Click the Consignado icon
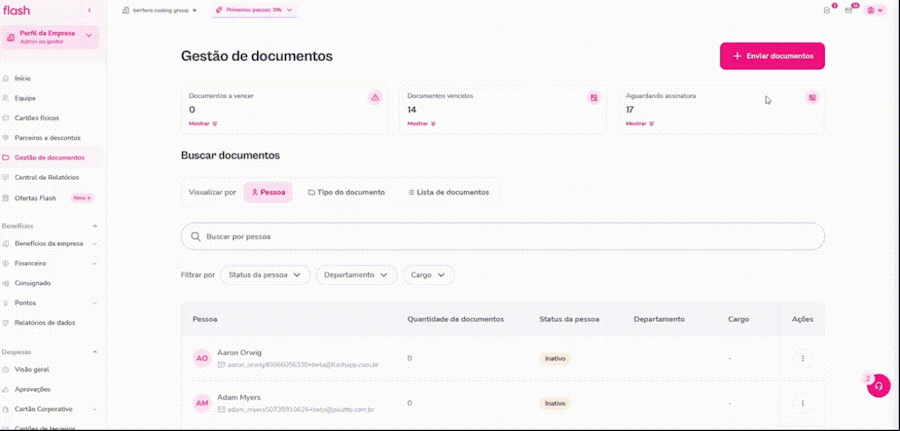Viewport: 900px width, 431px height. click(x=6, y=283)
